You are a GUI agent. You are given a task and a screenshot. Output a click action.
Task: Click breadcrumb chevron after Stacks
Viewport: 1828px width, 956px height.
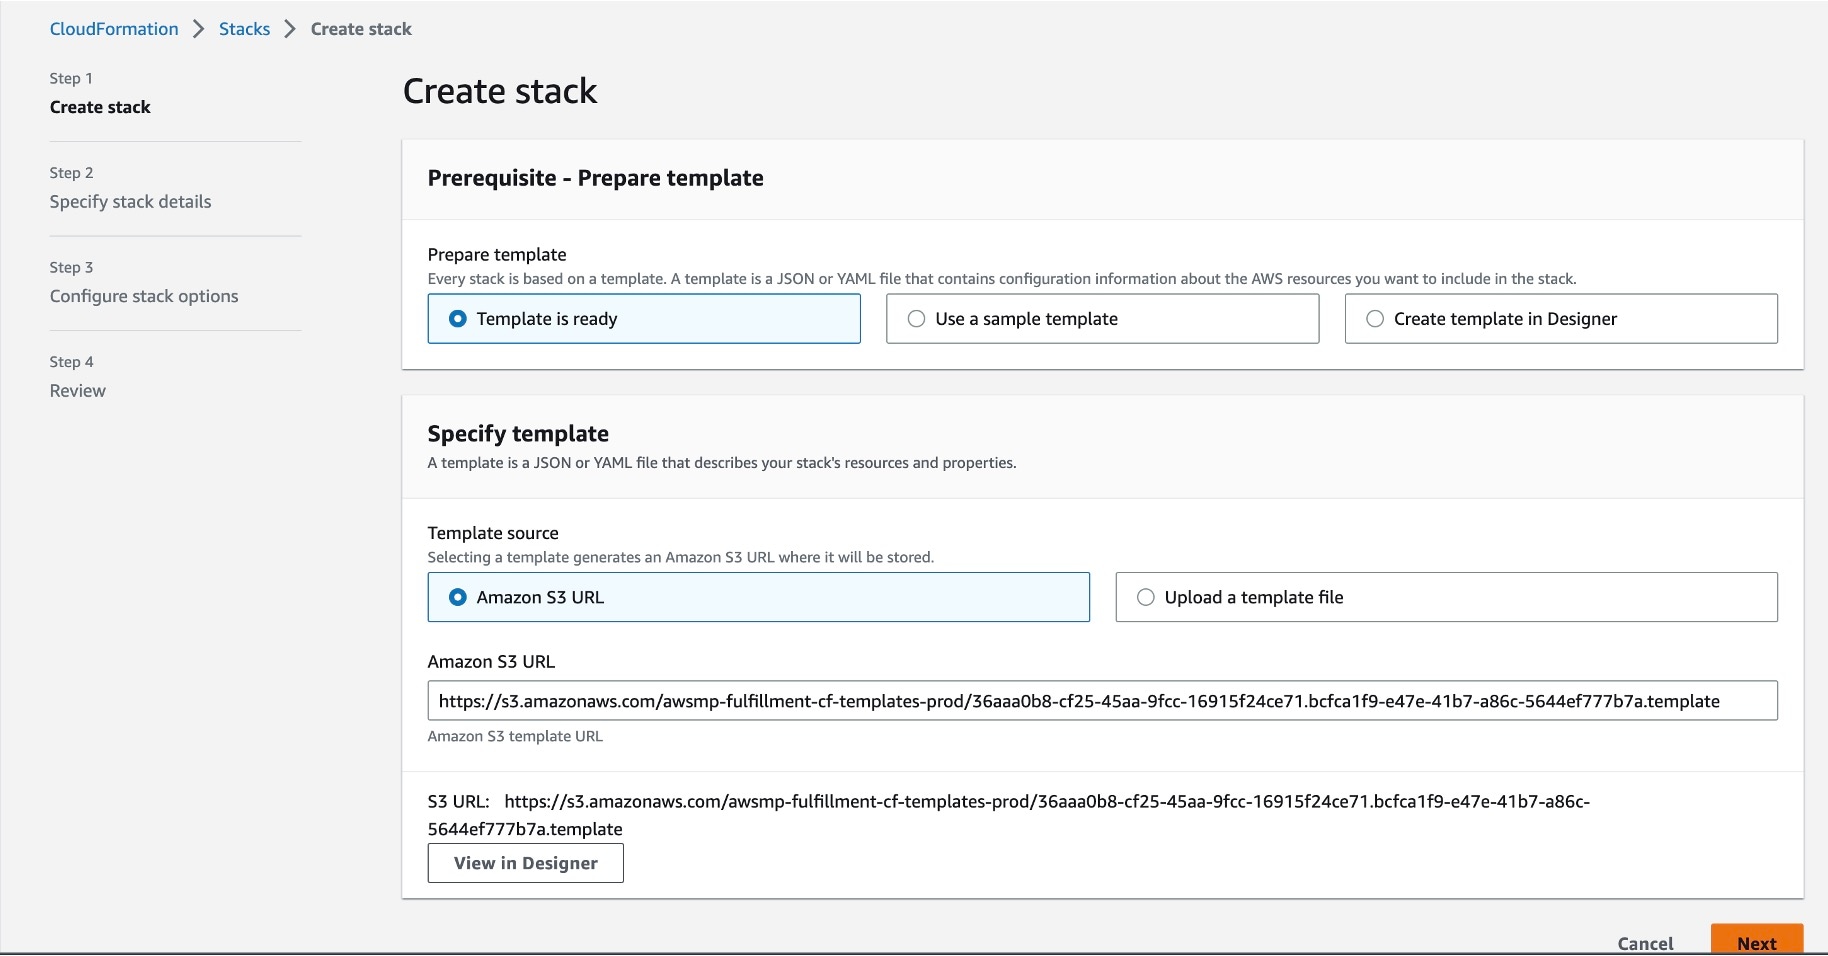[290, 29]
